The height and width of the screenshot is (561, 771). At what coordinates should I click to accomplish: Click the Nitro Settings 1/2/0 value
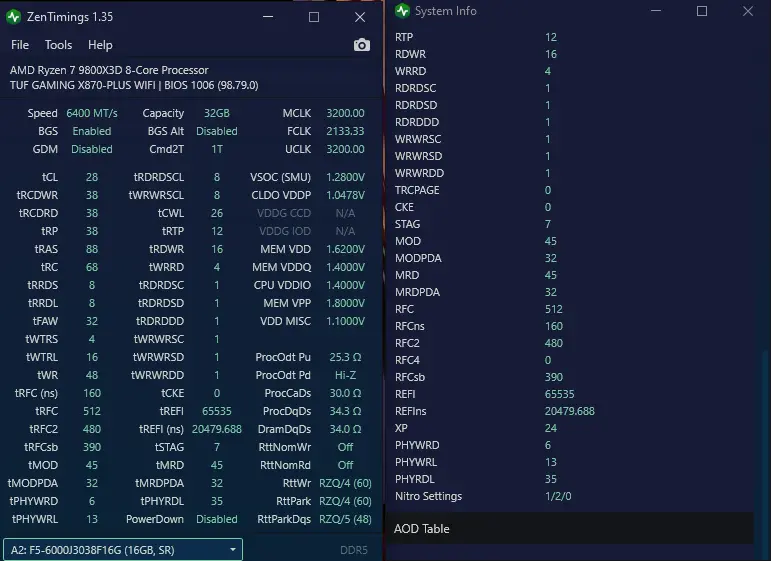(558, 496)
